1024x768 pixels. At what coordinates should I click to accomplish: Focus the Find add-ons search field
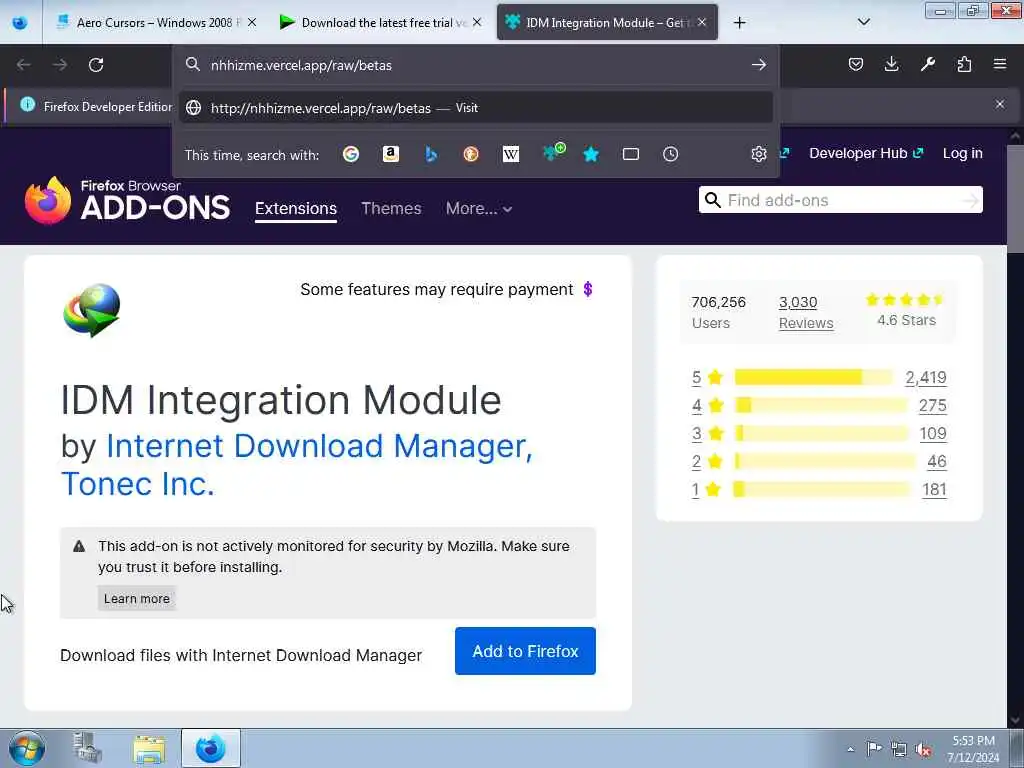(x=840, y=200)
